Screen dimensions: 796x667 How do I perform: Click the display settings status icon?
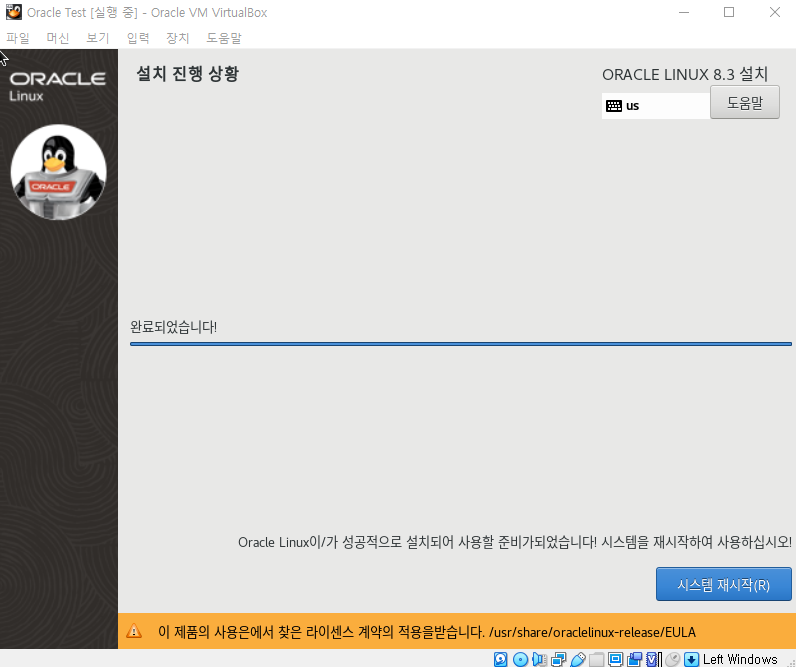(x=615, y=659)
